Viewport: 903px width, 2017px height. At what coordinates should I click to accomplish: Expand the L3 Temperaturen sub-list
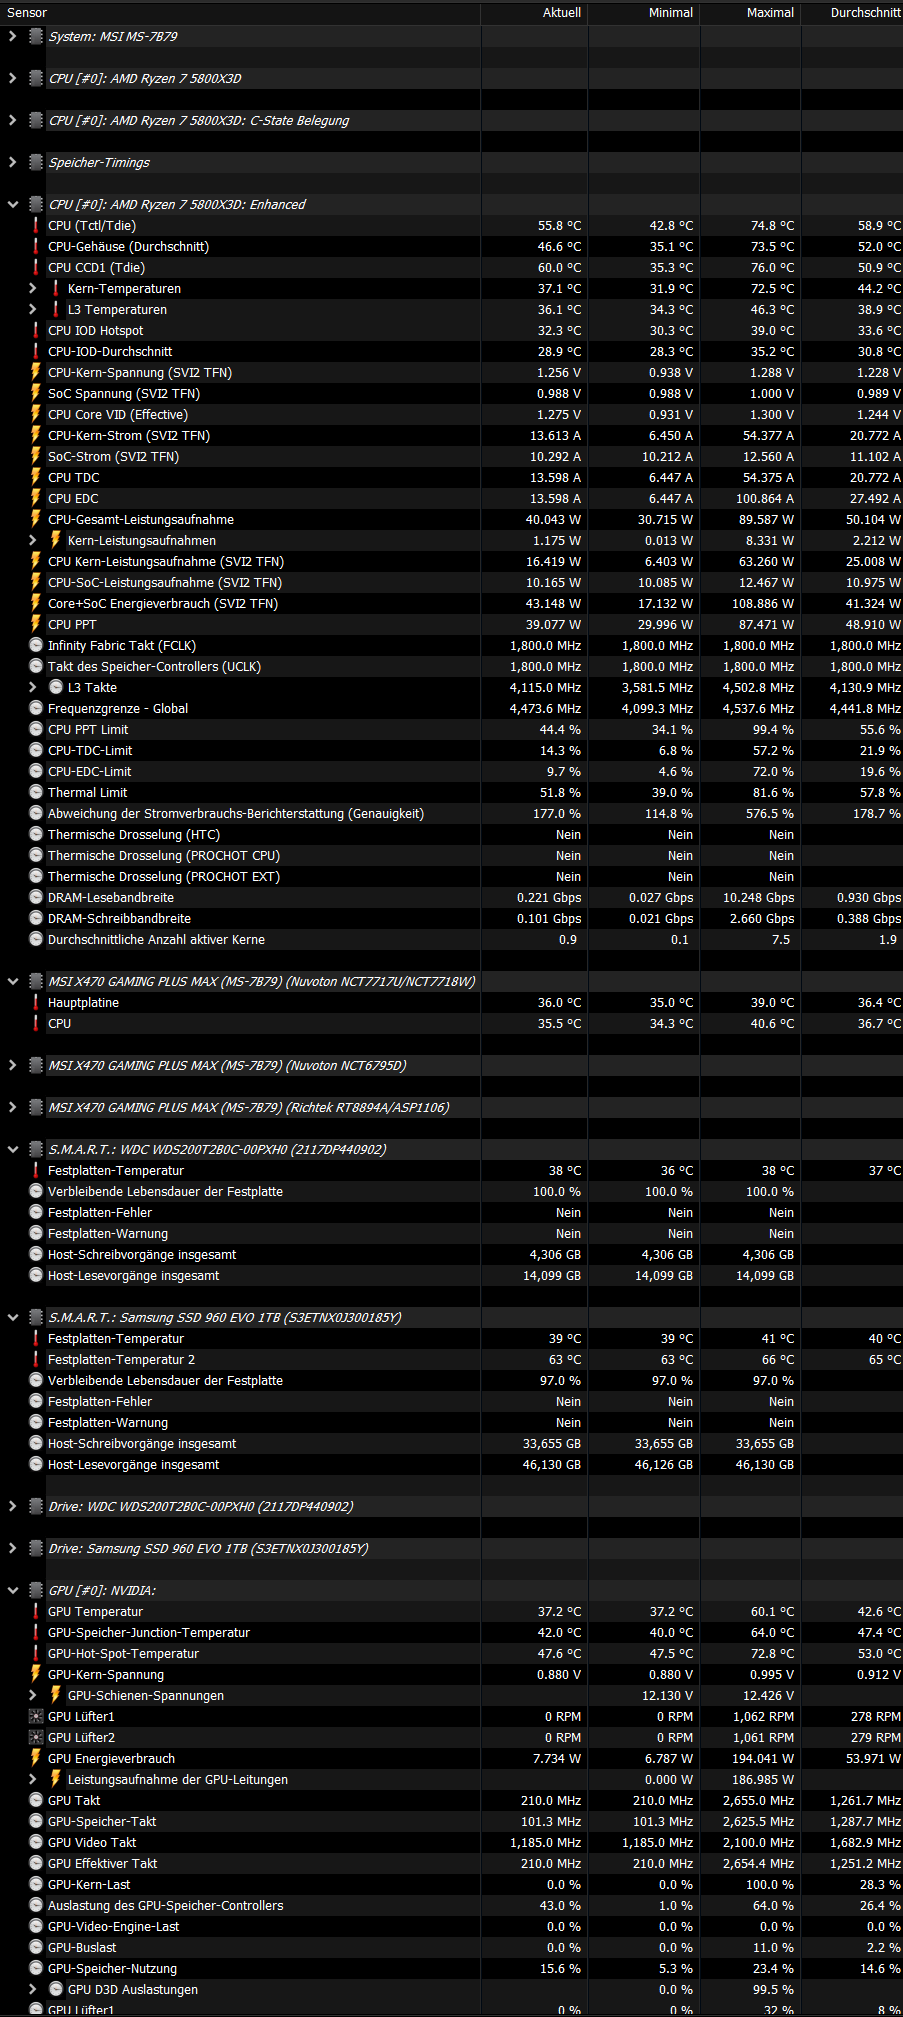(32, 309)
